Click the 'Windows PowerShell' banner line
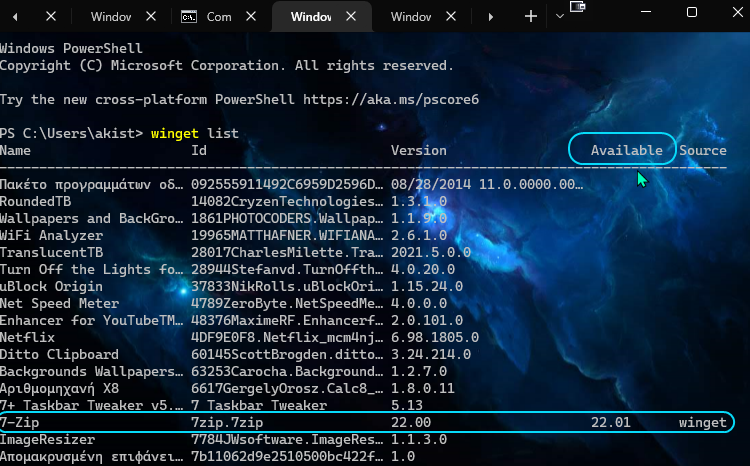This screenshot has width=750, height=466. (71, 49)
